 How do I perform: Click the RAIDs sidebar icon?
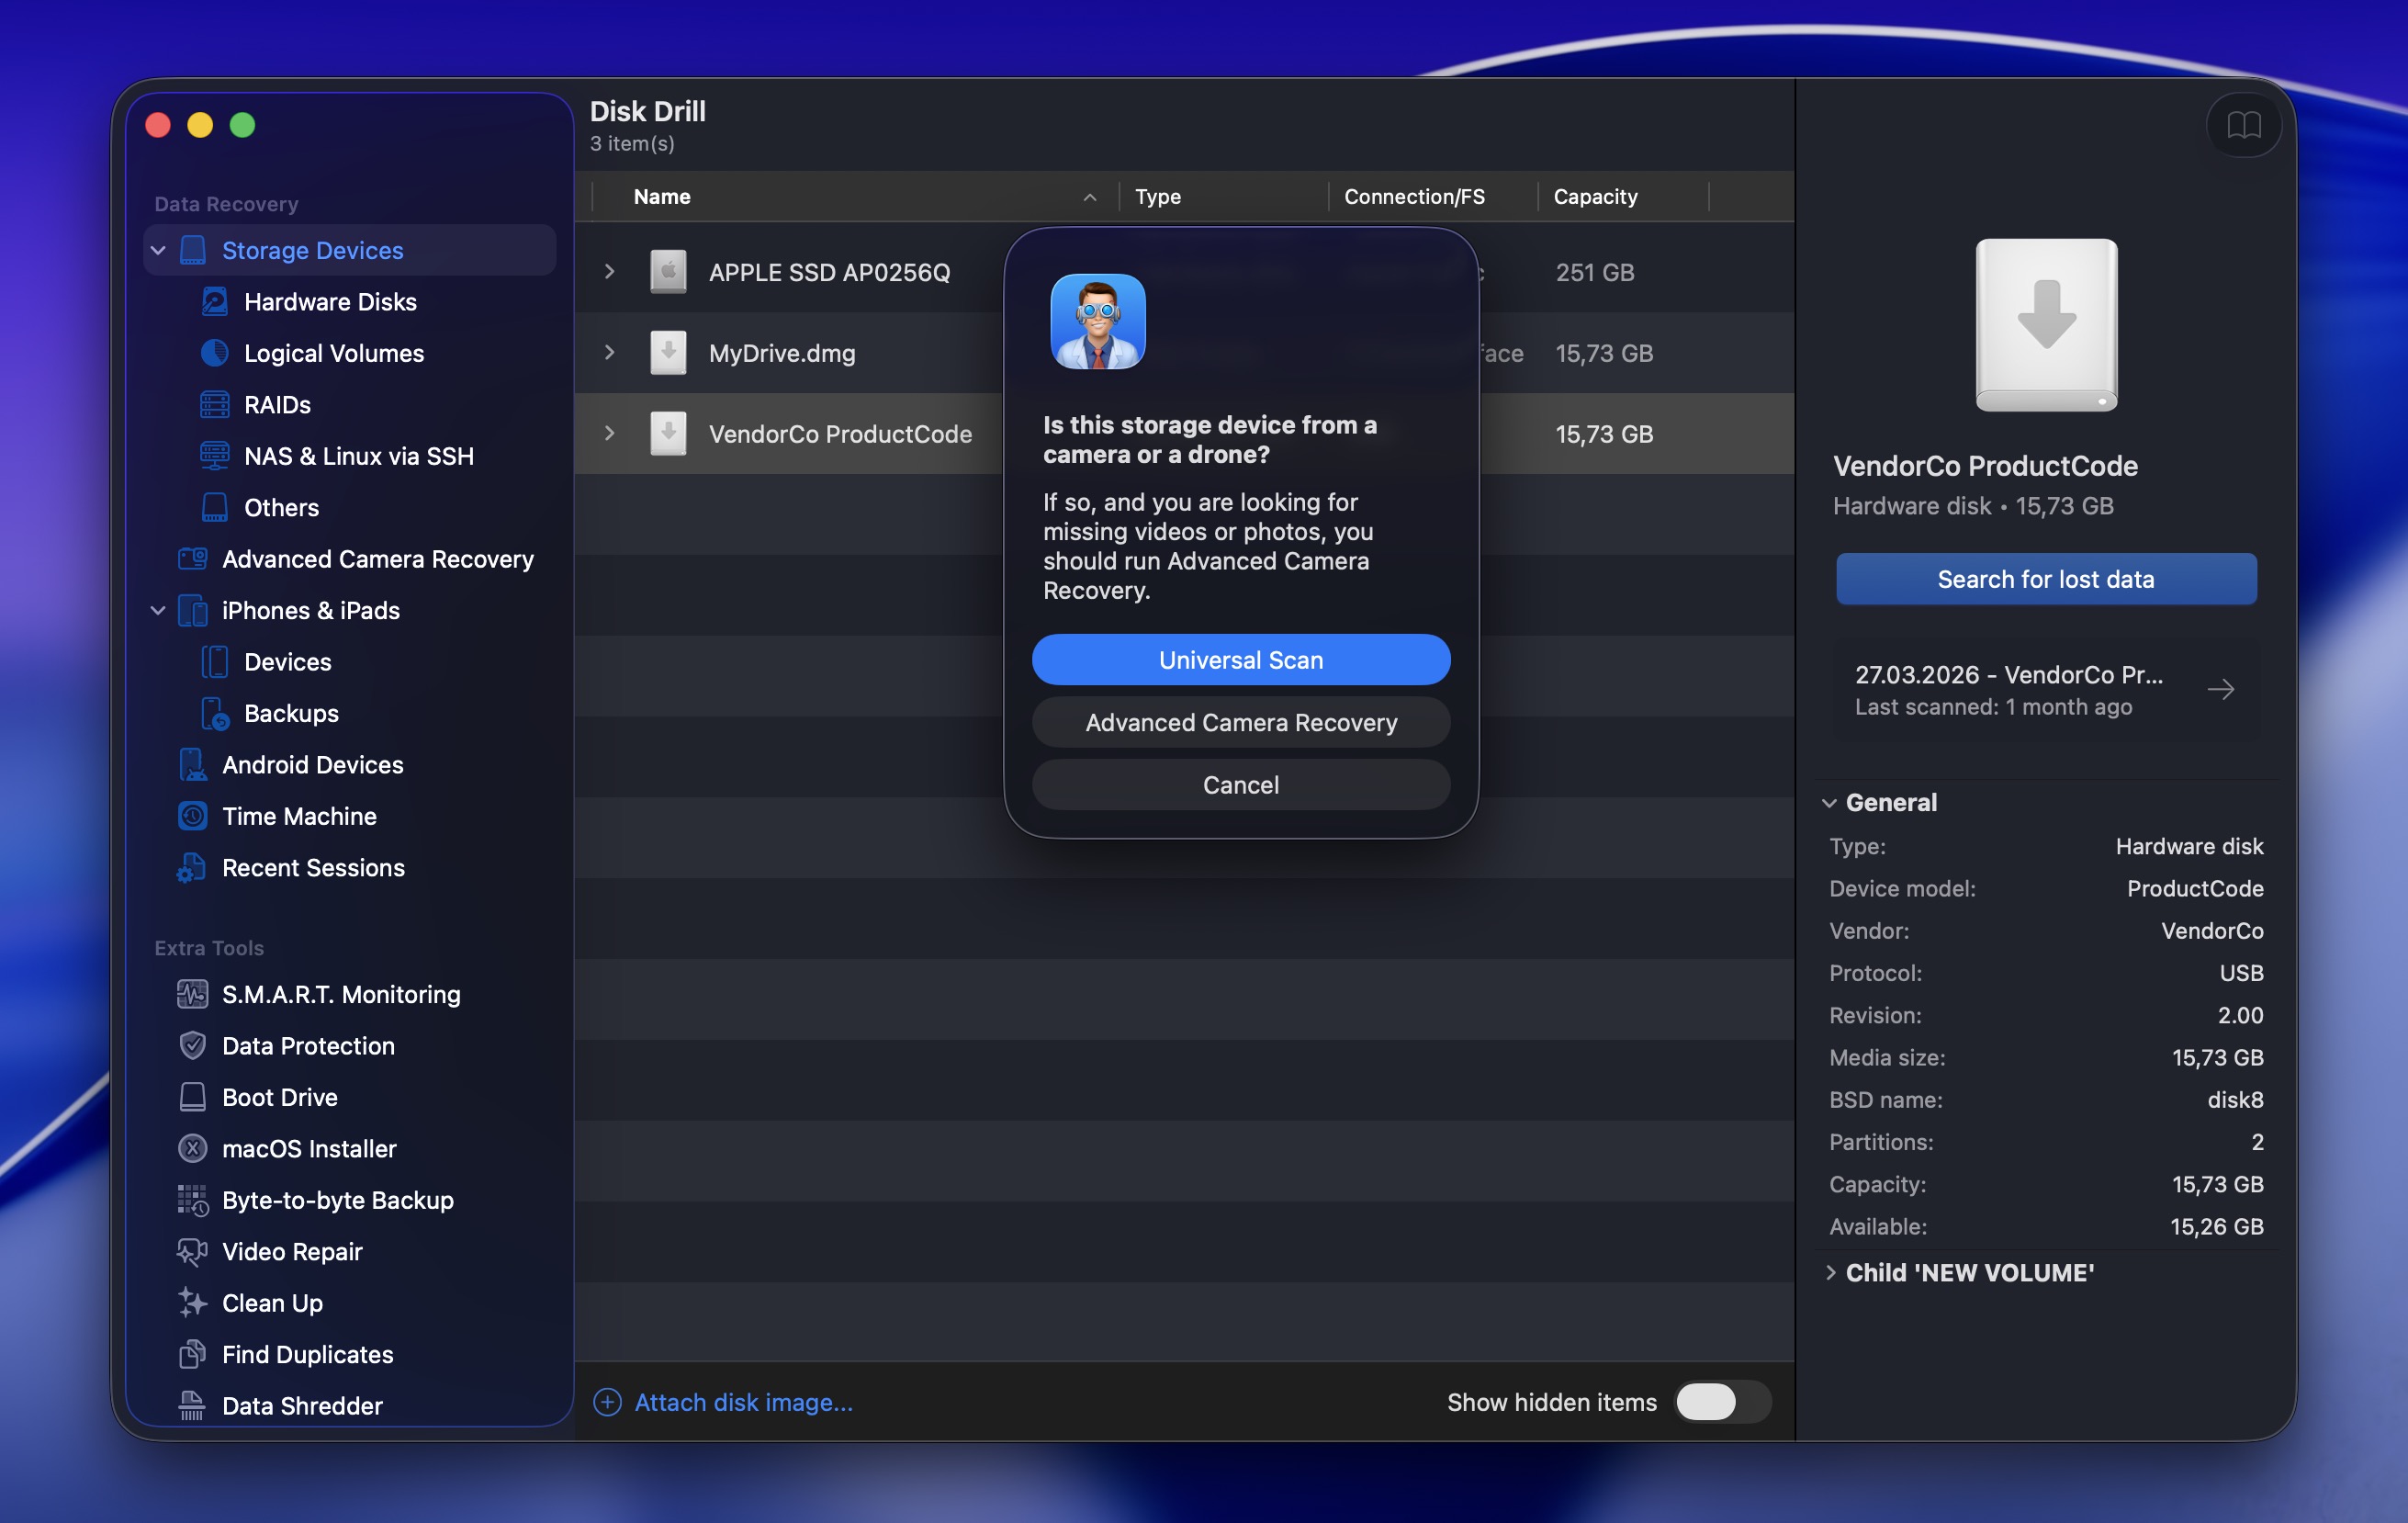tap(214, 405)
